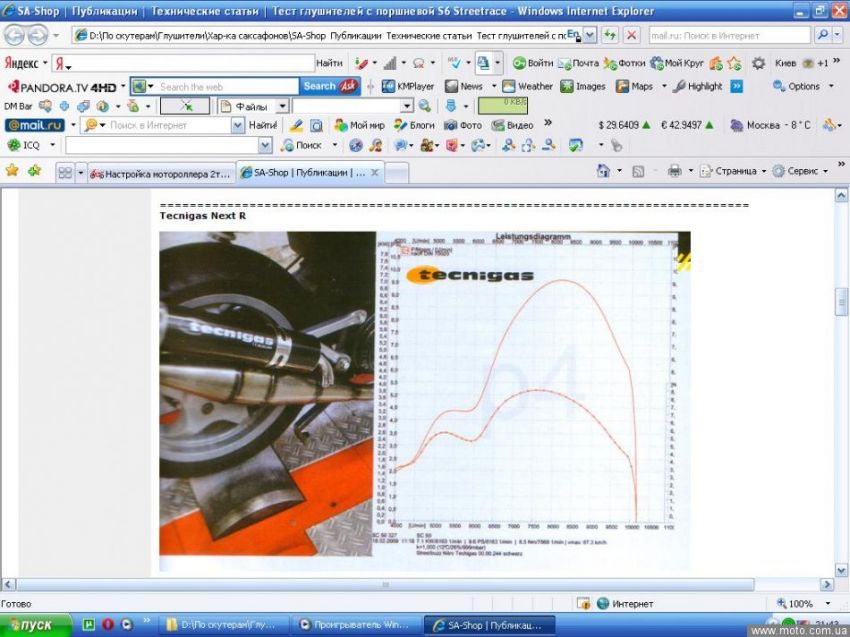This screenshot has width=850, height=637.
Task: Click the @mail.ru logo button
Action: (x=35, y=125)
